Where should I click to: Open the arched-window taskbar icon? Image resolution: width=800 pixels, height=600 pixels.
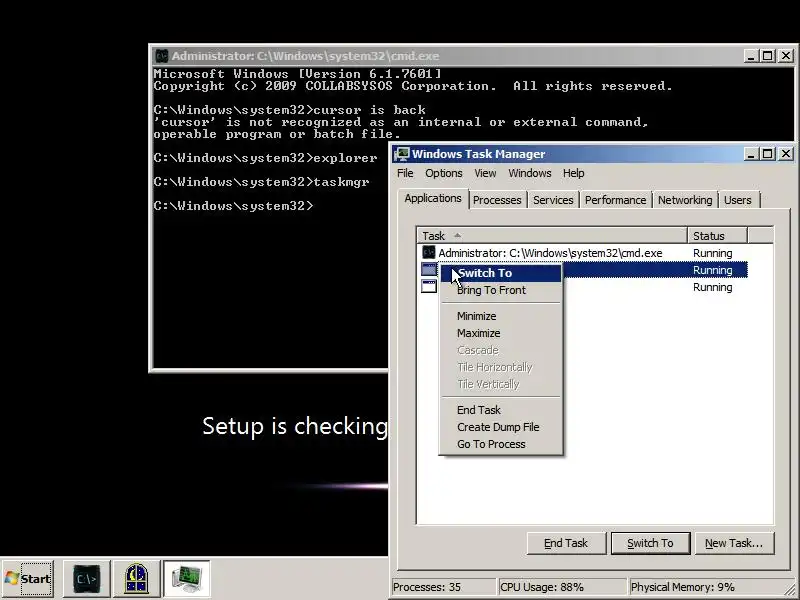pos(136,579)
